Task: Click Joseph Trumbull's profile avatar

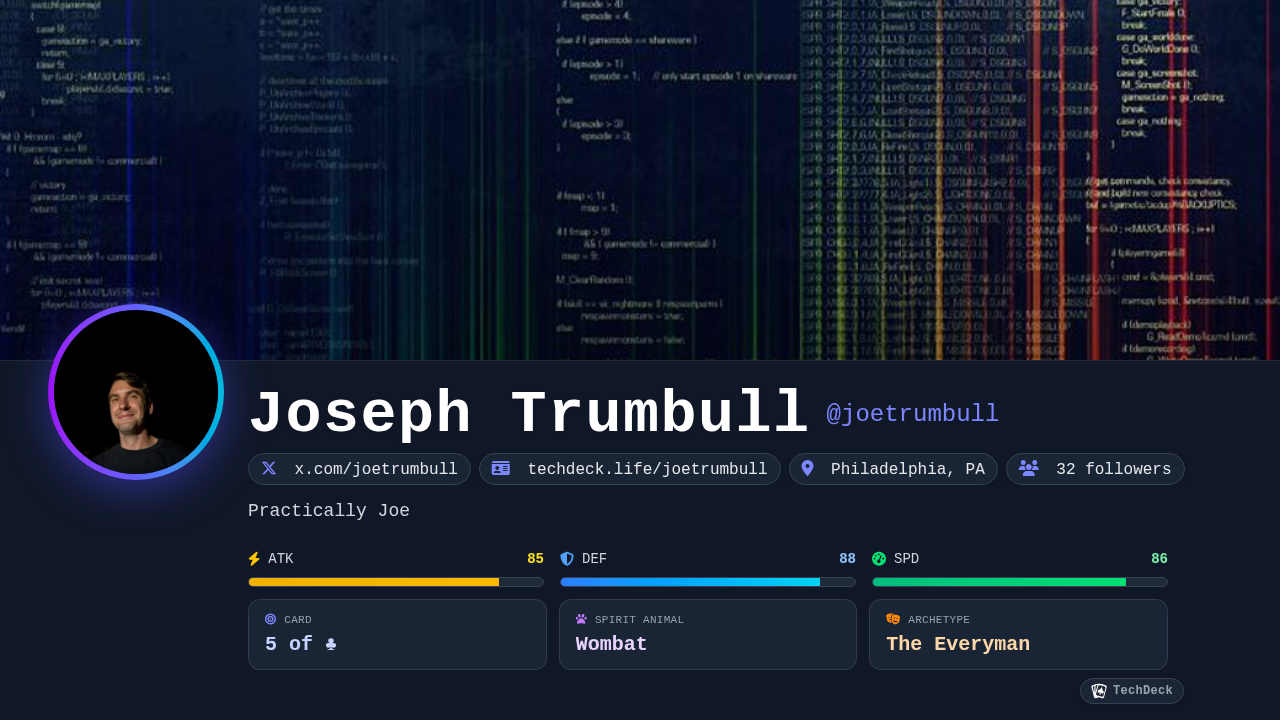Action: 136,392
